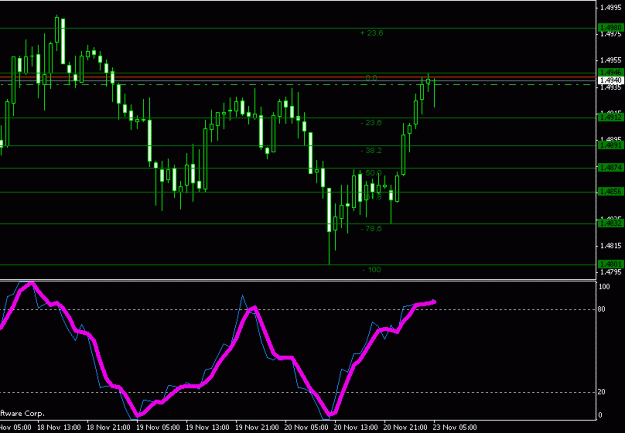
Task: Click the indicator scale value 100
Action: (604, 287)
